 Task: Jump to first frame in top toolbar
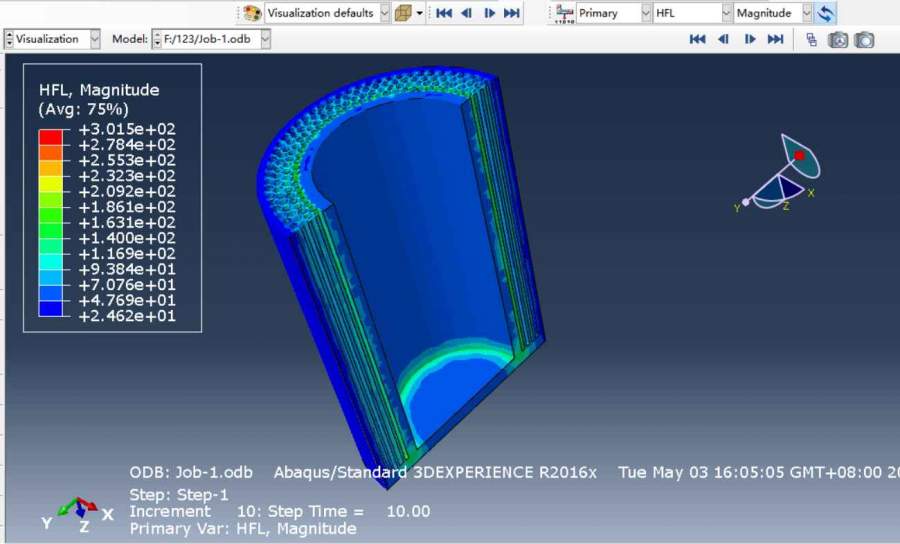[x=443, y=13]
